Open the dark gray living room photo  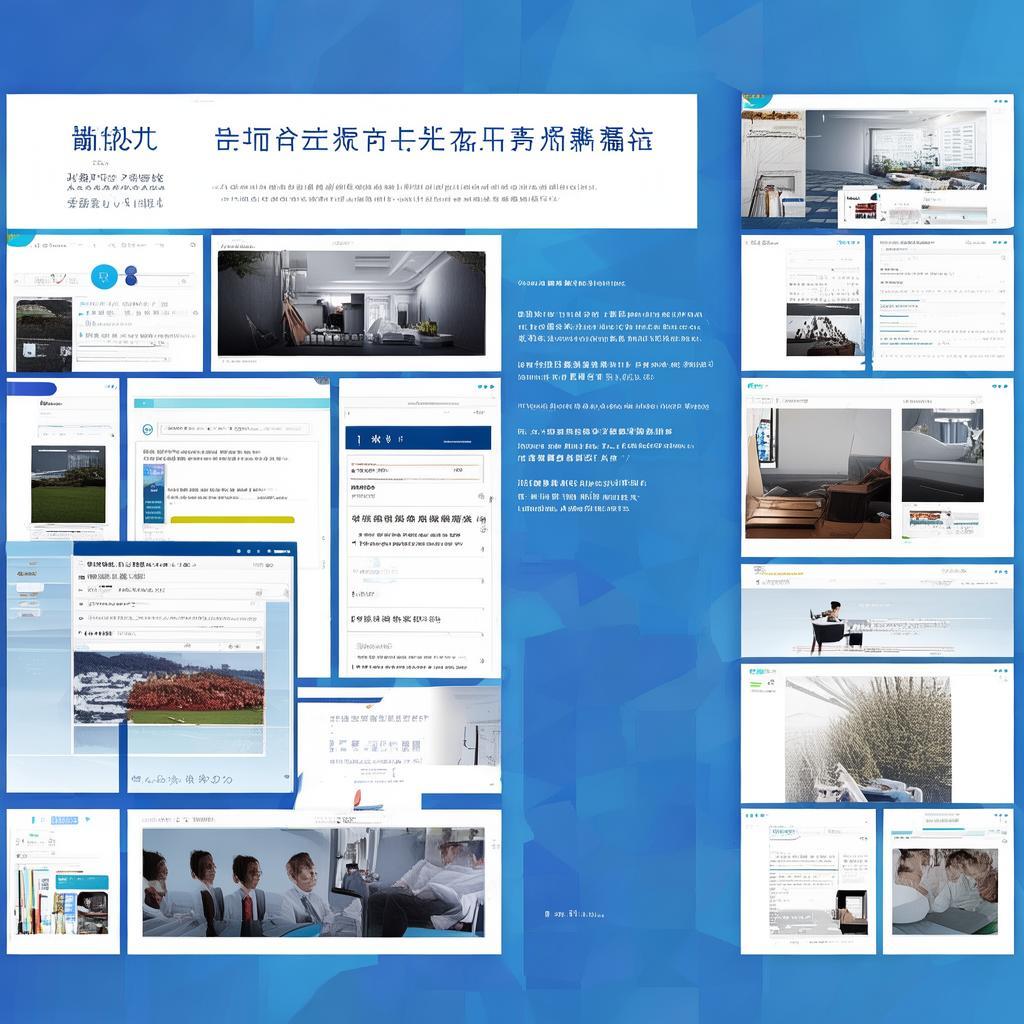click(351, 302)
